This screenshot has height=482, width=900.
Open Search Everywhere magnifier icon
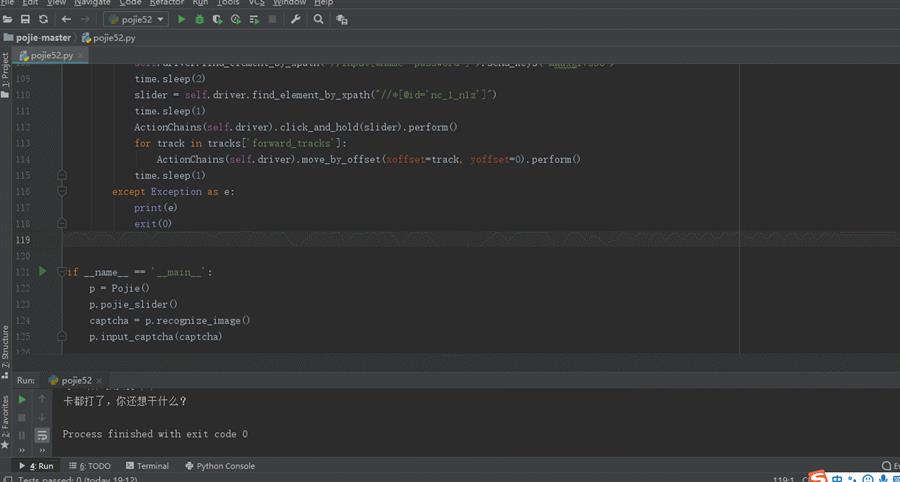[x=318, y=20]
